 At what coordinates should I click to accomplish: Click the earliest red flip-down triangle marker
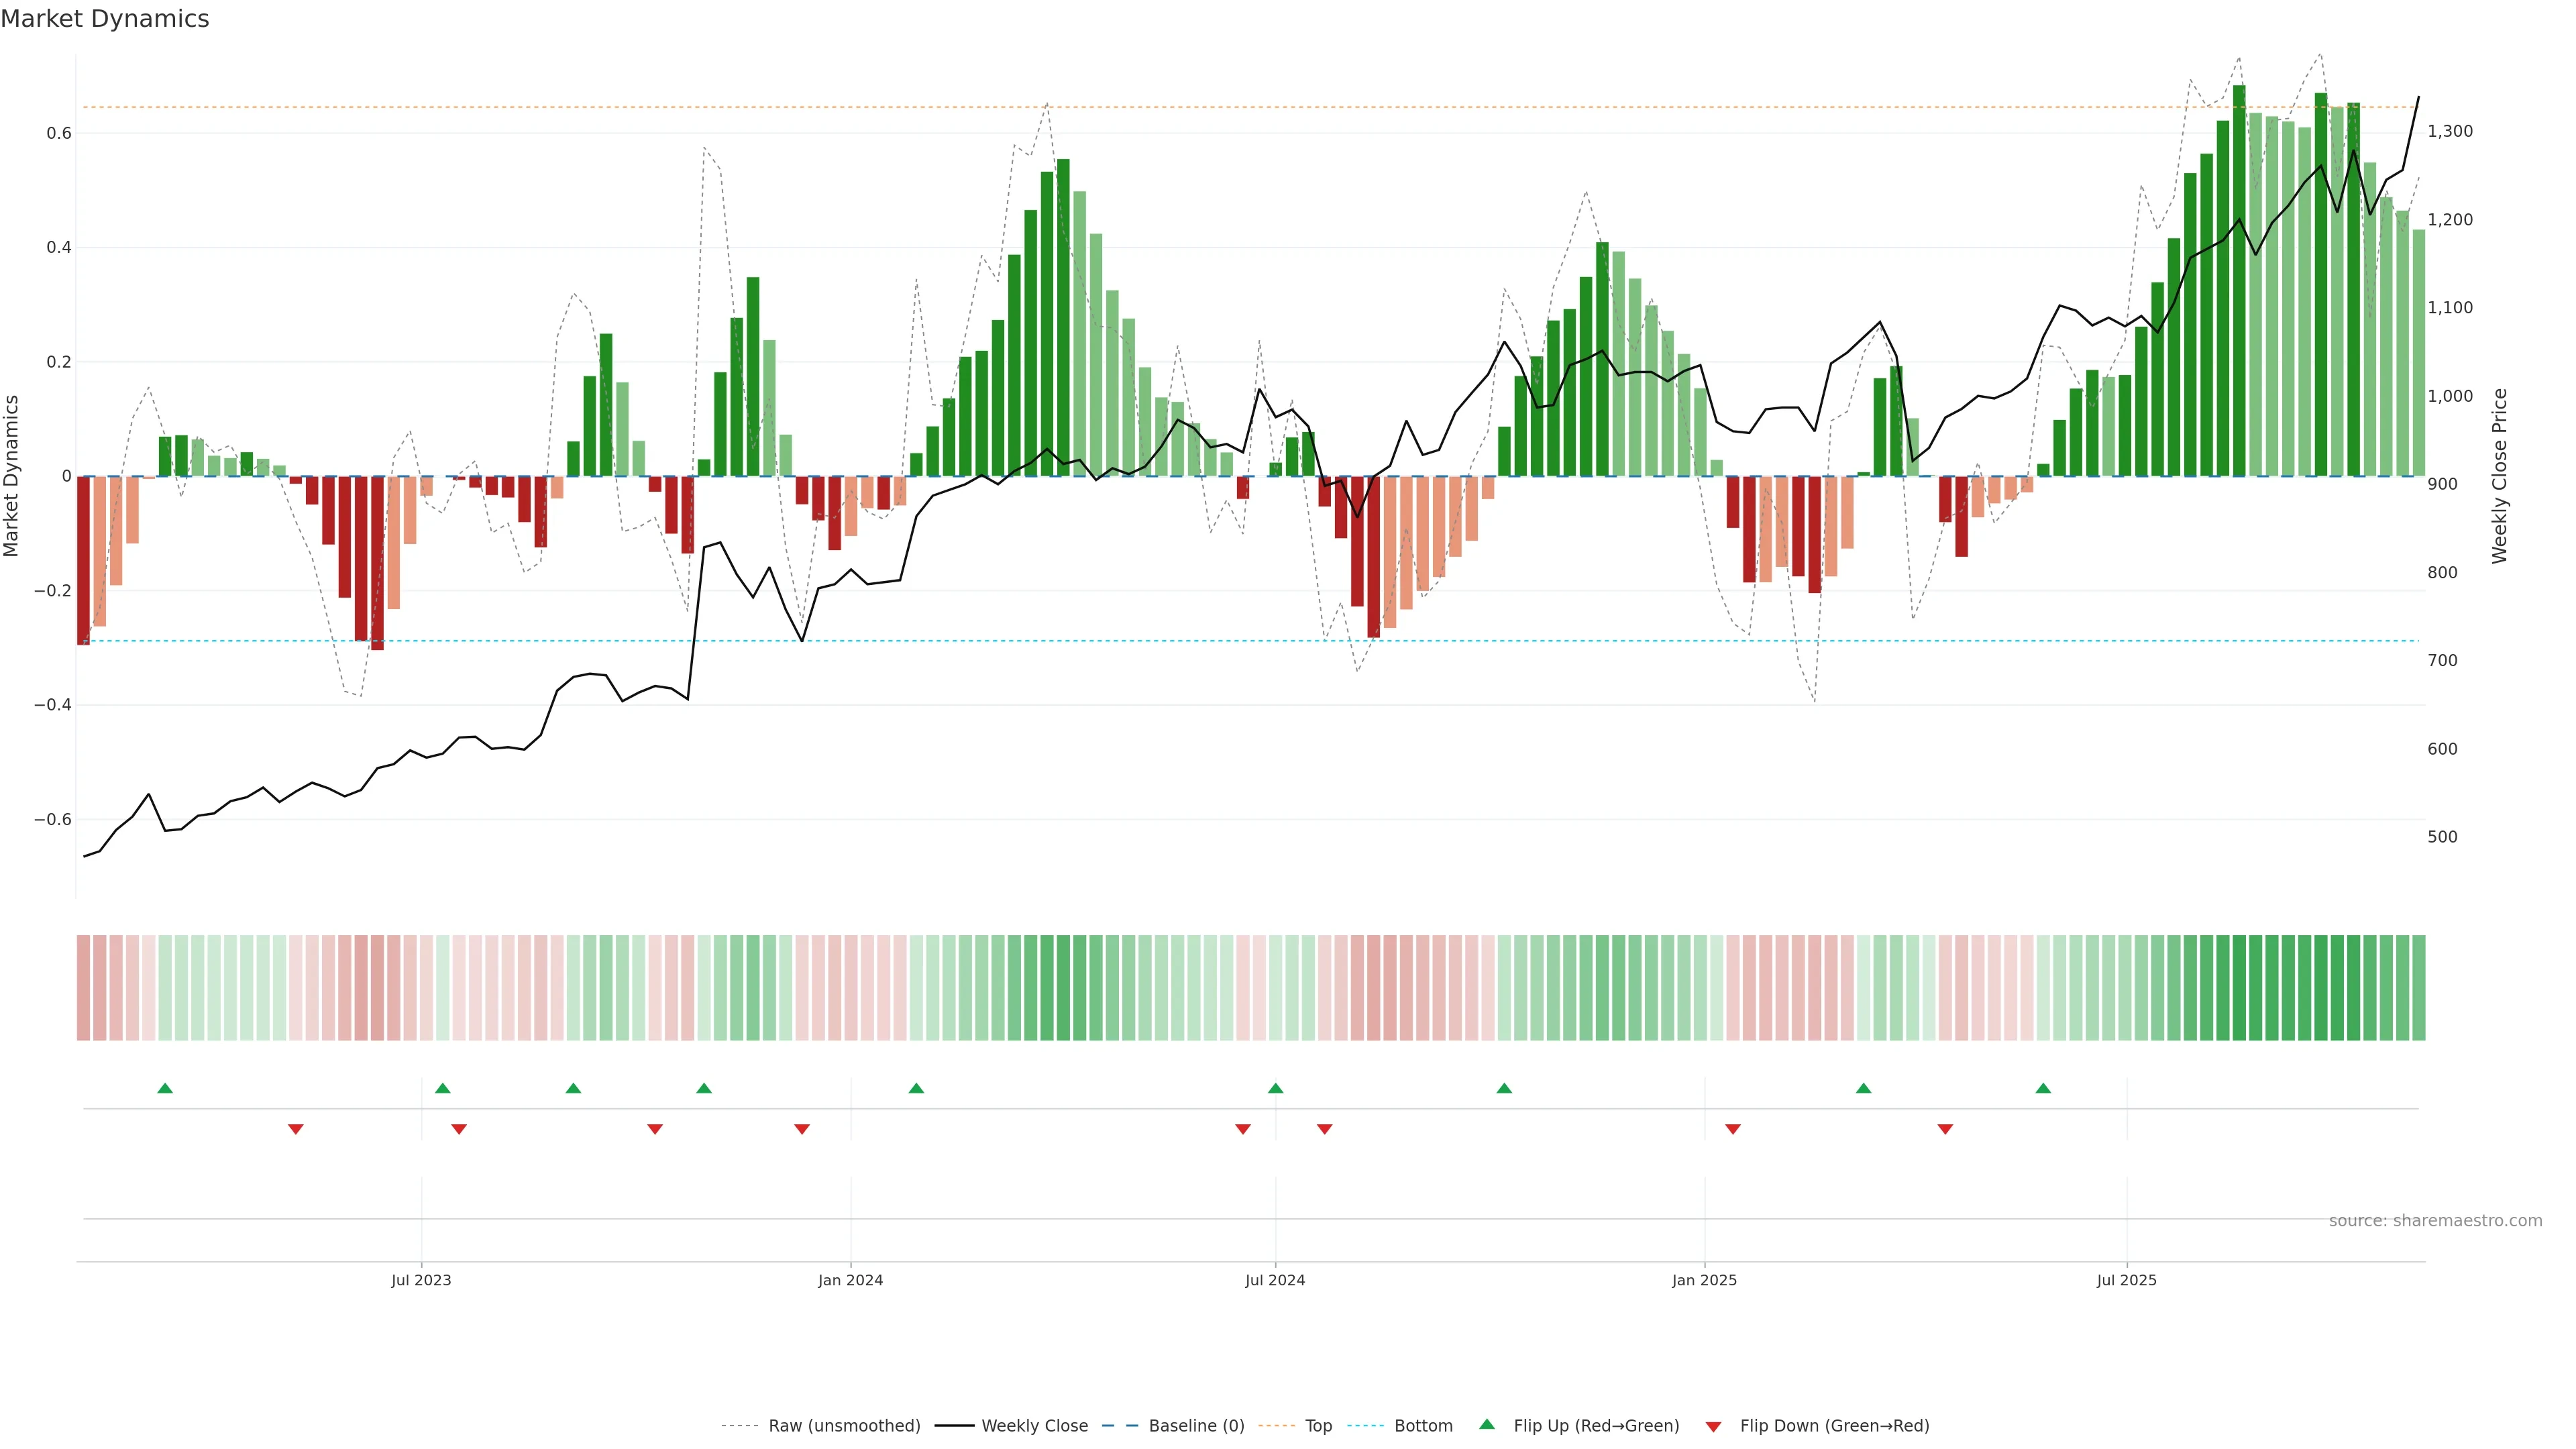[x=296, y=1129]
